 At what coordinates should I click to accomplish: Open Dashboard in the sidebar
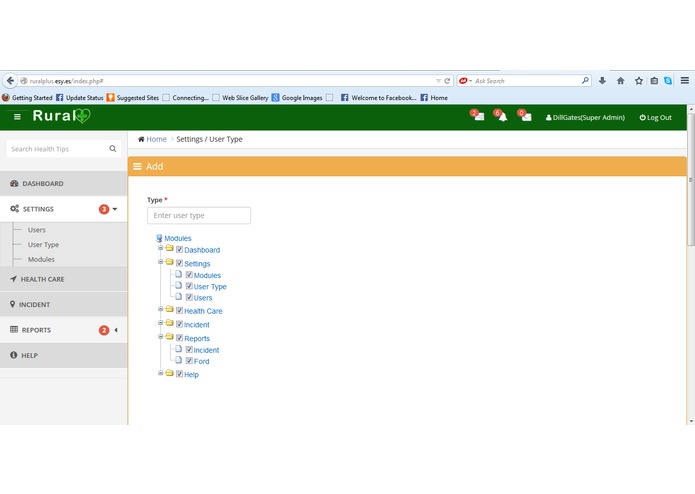point(63,183)
